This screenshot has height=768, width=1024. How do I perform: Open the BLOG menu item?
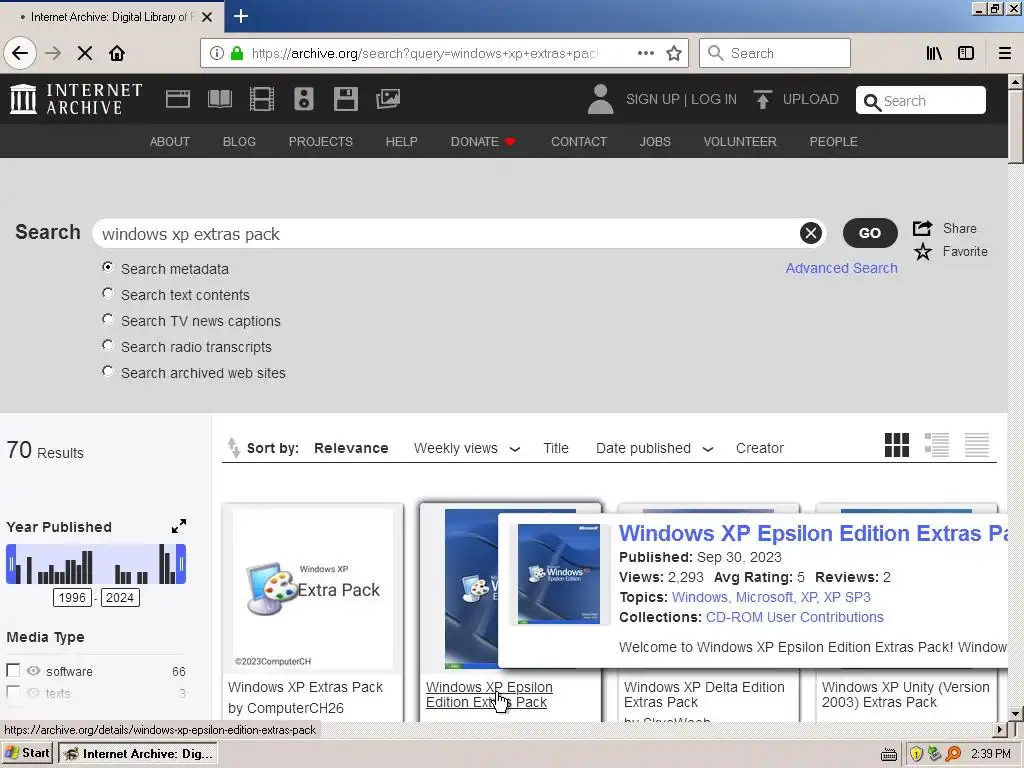pos(239,142)
